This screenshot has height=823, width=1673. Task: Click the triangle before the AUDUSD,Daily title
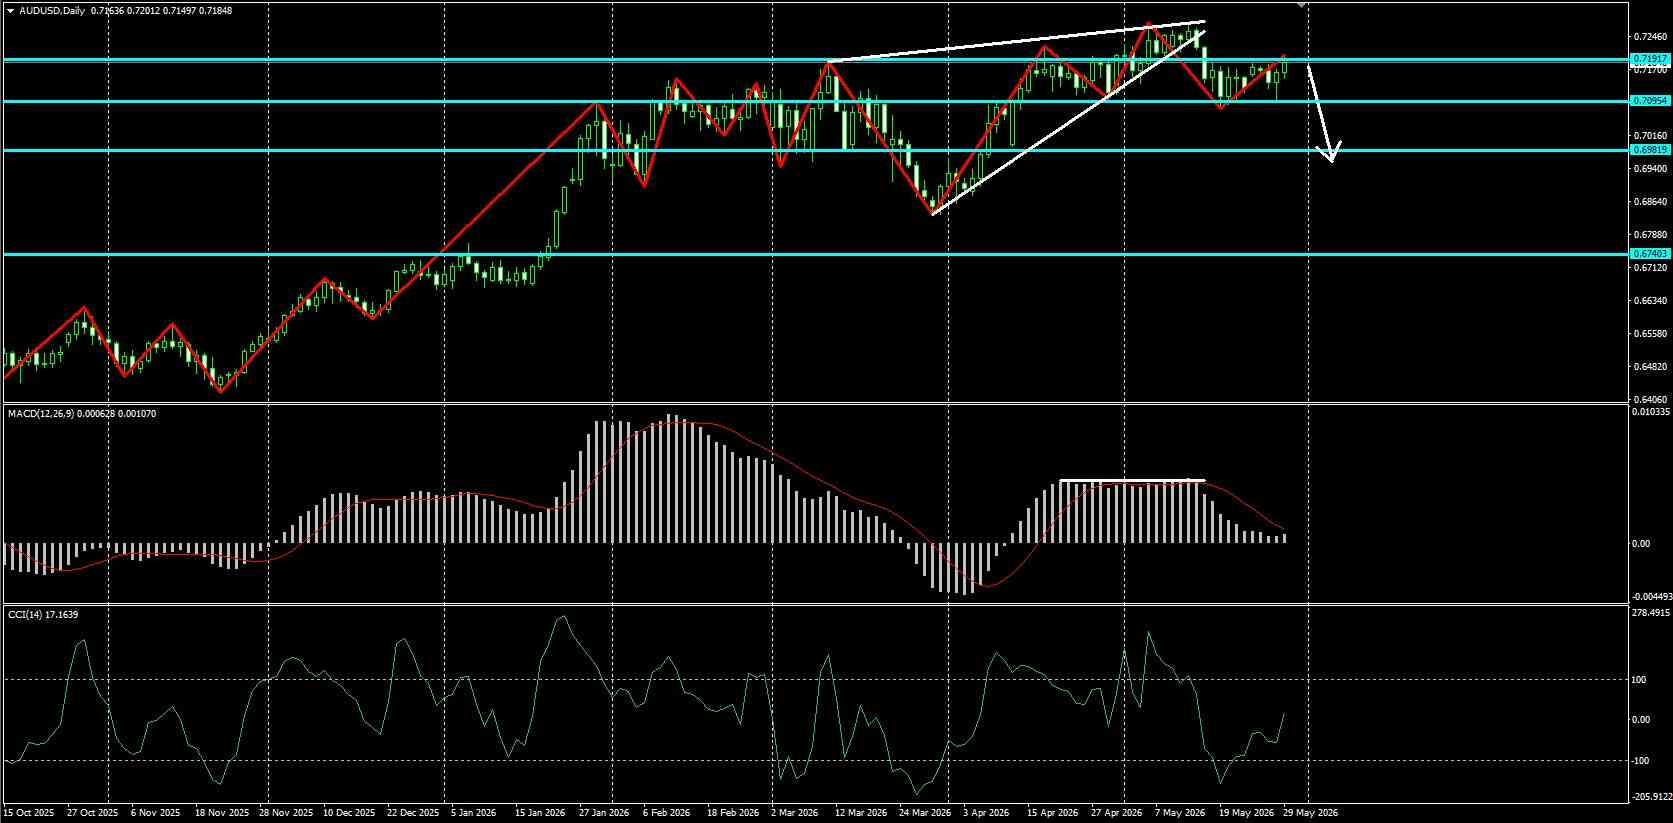[10, 10]
